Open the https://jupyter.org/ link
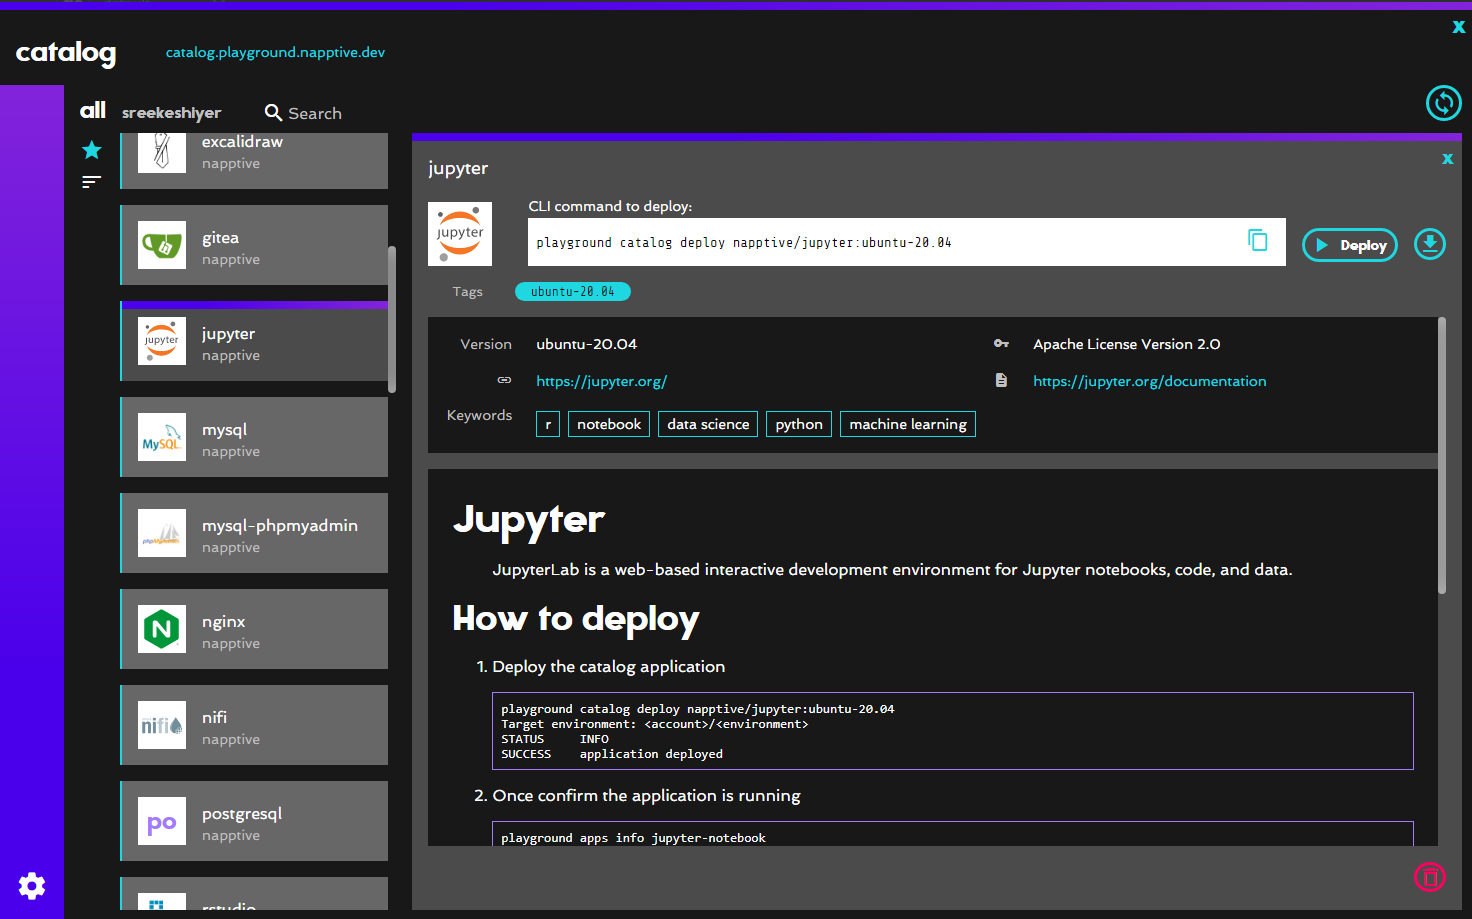The width and height of the screenshot is (1472, 919). tap(601, 381)
